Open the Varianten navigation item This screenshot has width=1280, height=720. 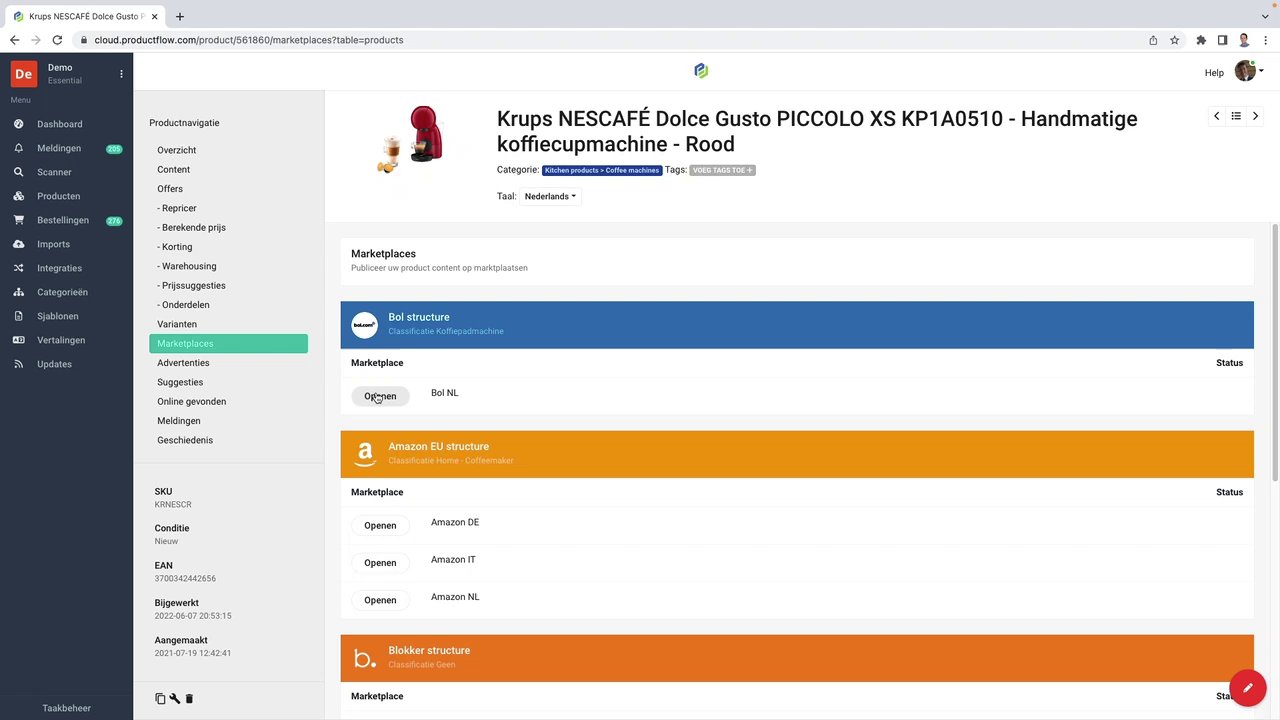click(177, 324)
